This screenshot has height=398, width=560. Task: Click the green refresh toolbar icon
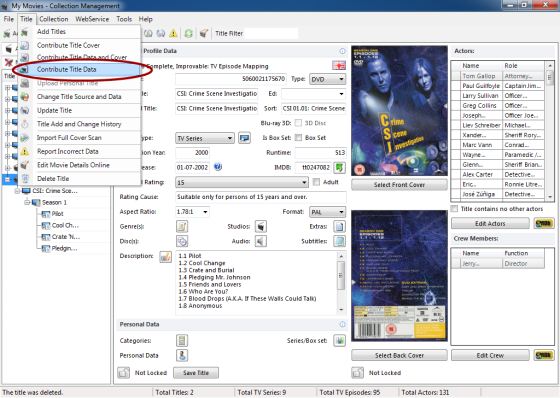189,34
